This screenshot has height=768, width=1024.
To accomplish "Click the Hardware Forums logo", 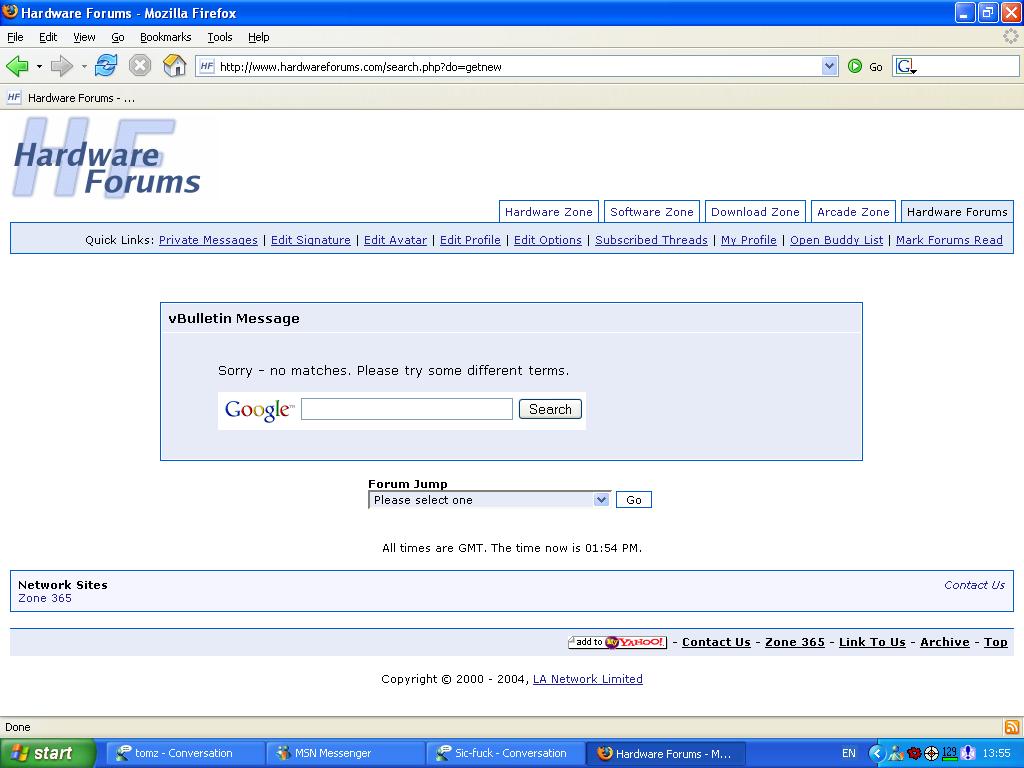I will 106,157.
